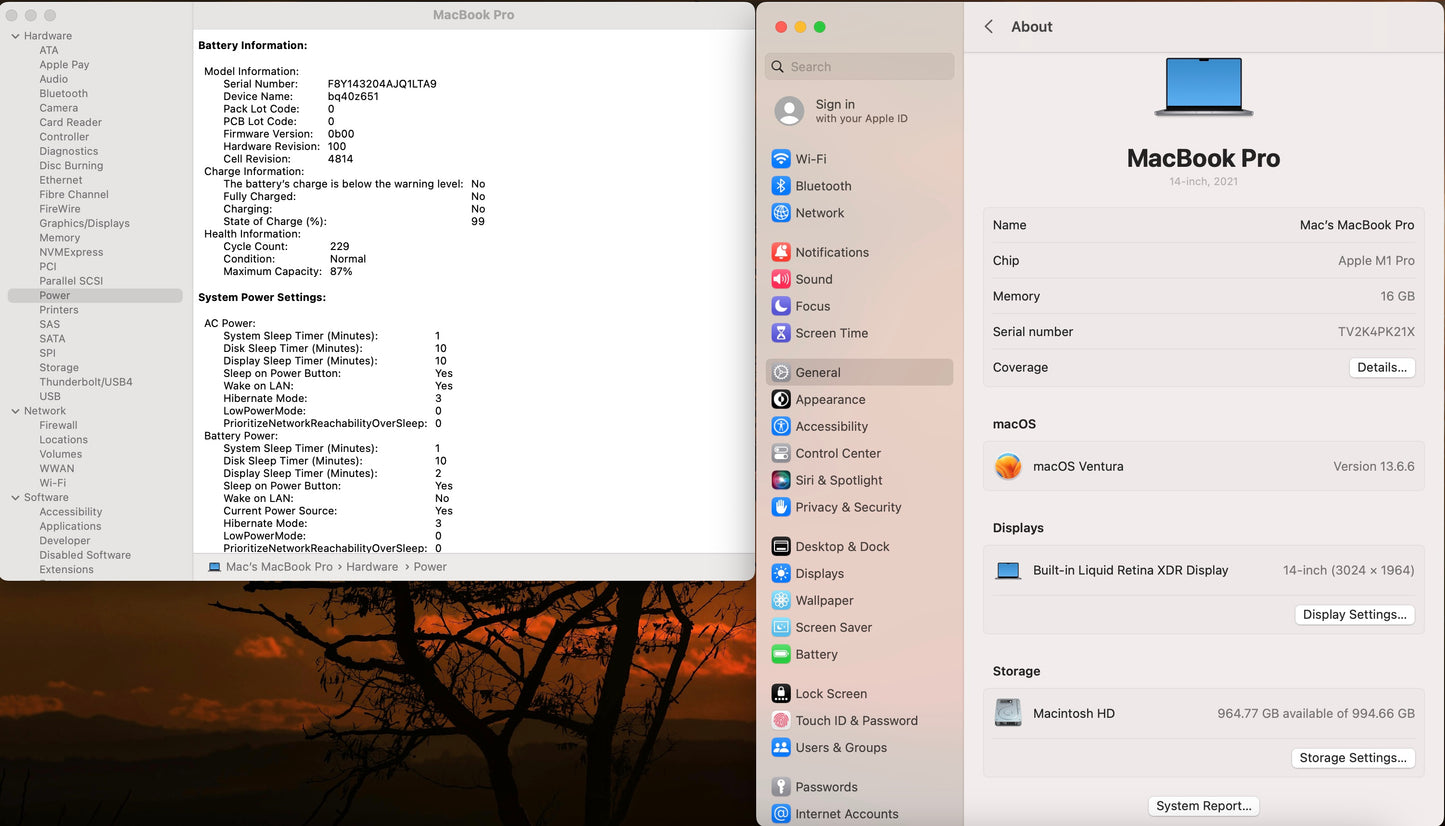Collapse the Hardware section in System Information
Image resolution: width=1445 pixels, height=826 pixels.
click(15, 36)
